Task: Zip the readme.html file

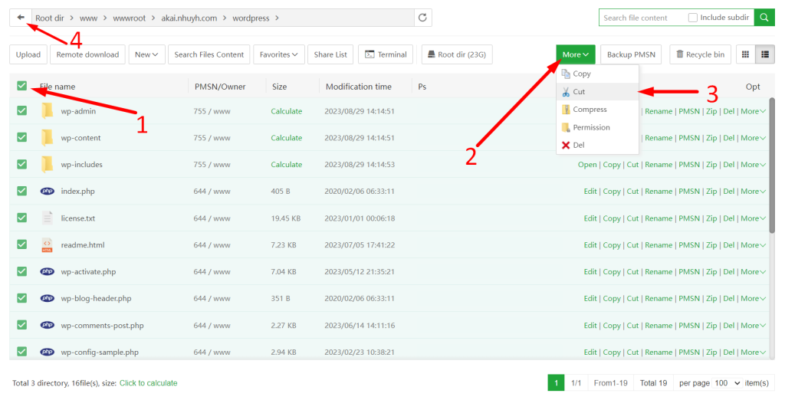Action: 711,245
